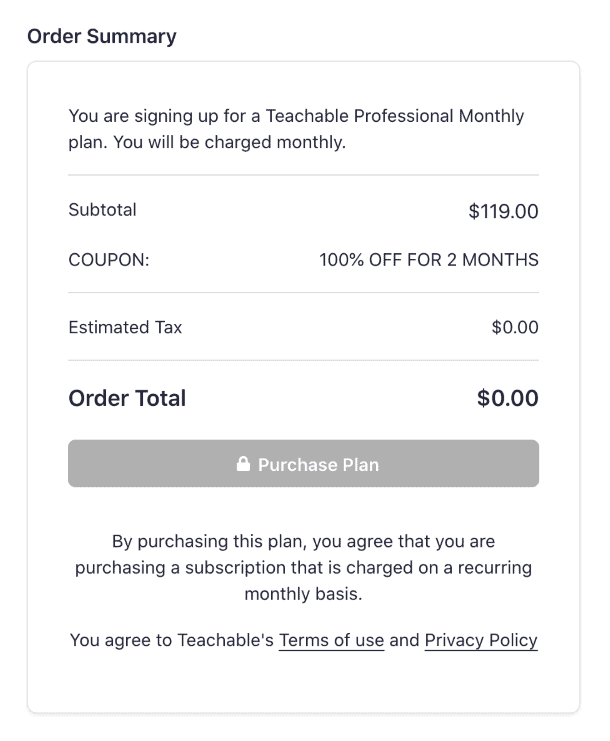Click the word 'and' between policy links
Image resolution: width=610 pixels, height=741 pixels.
coord(404,641)
